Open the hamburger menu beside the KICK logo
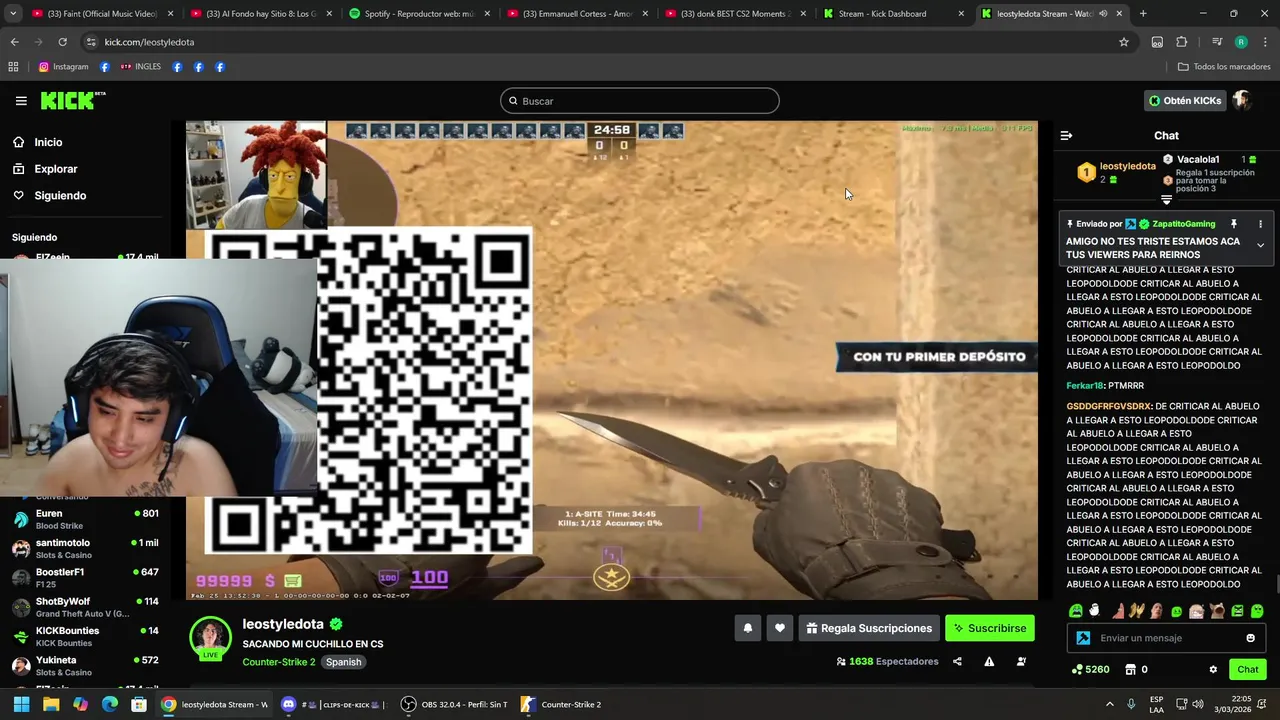The height and width of the screenshot is (720, 1280). point(21,101)
